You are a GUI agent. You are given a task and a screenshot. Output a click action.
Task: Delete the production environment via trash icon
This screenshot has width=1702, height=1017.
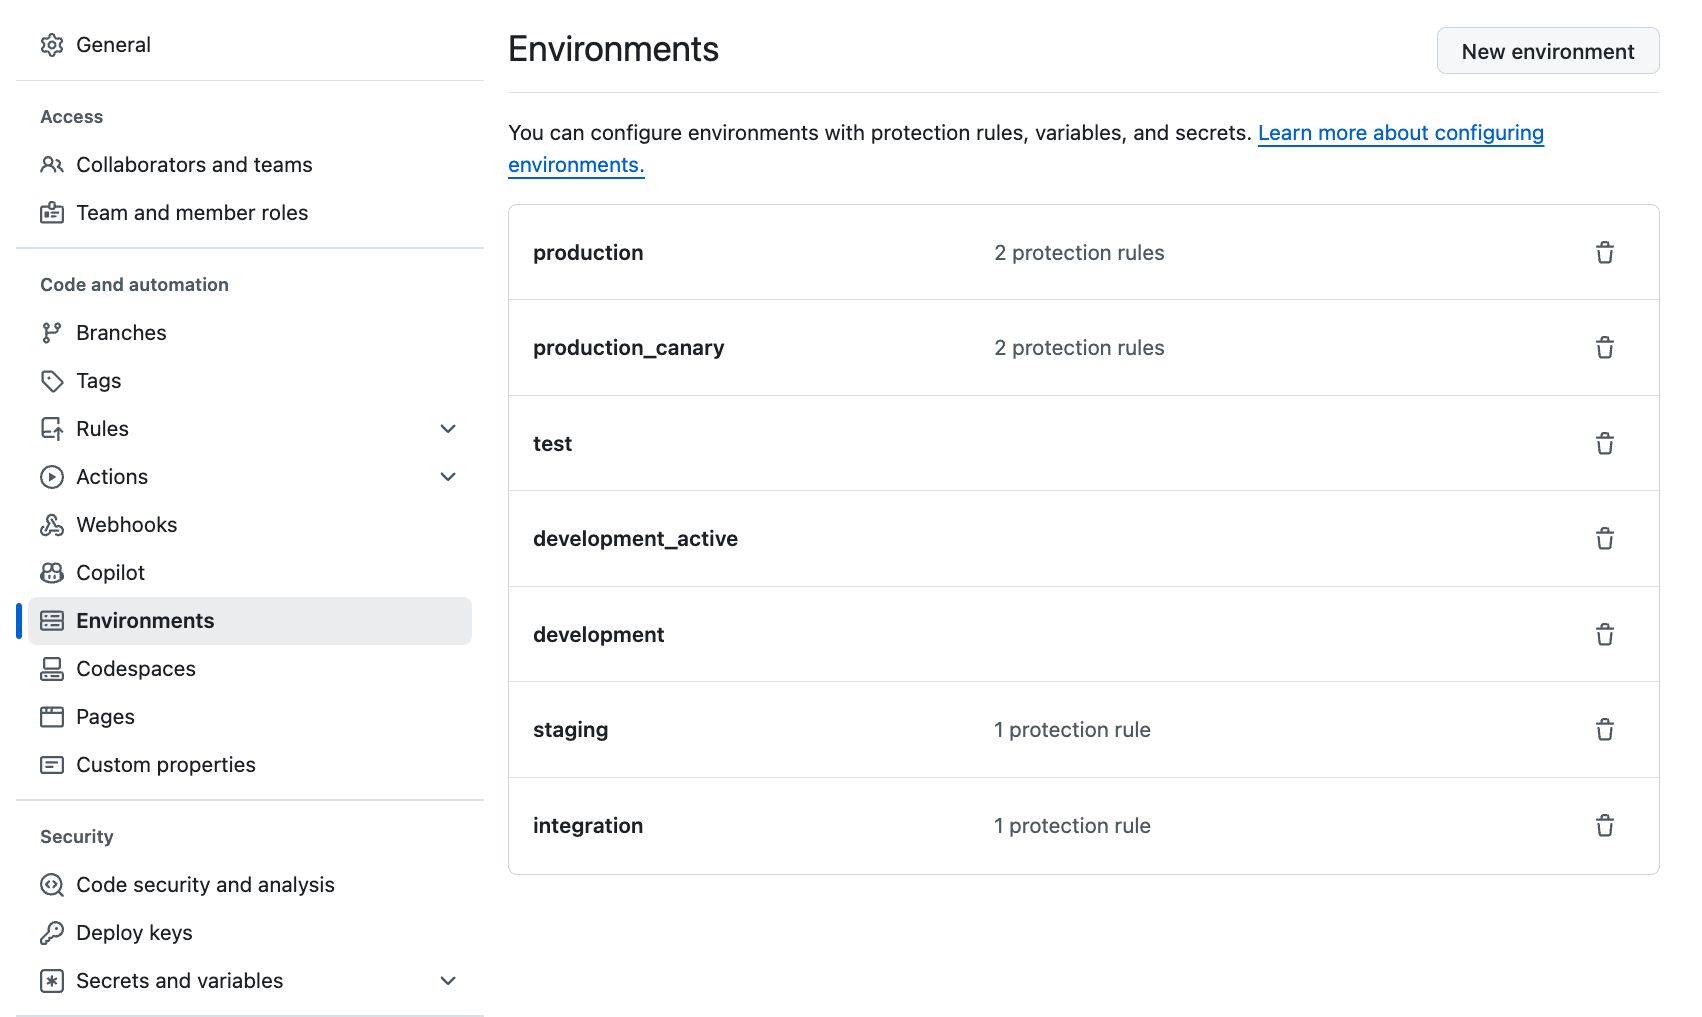pos(1604,253)
